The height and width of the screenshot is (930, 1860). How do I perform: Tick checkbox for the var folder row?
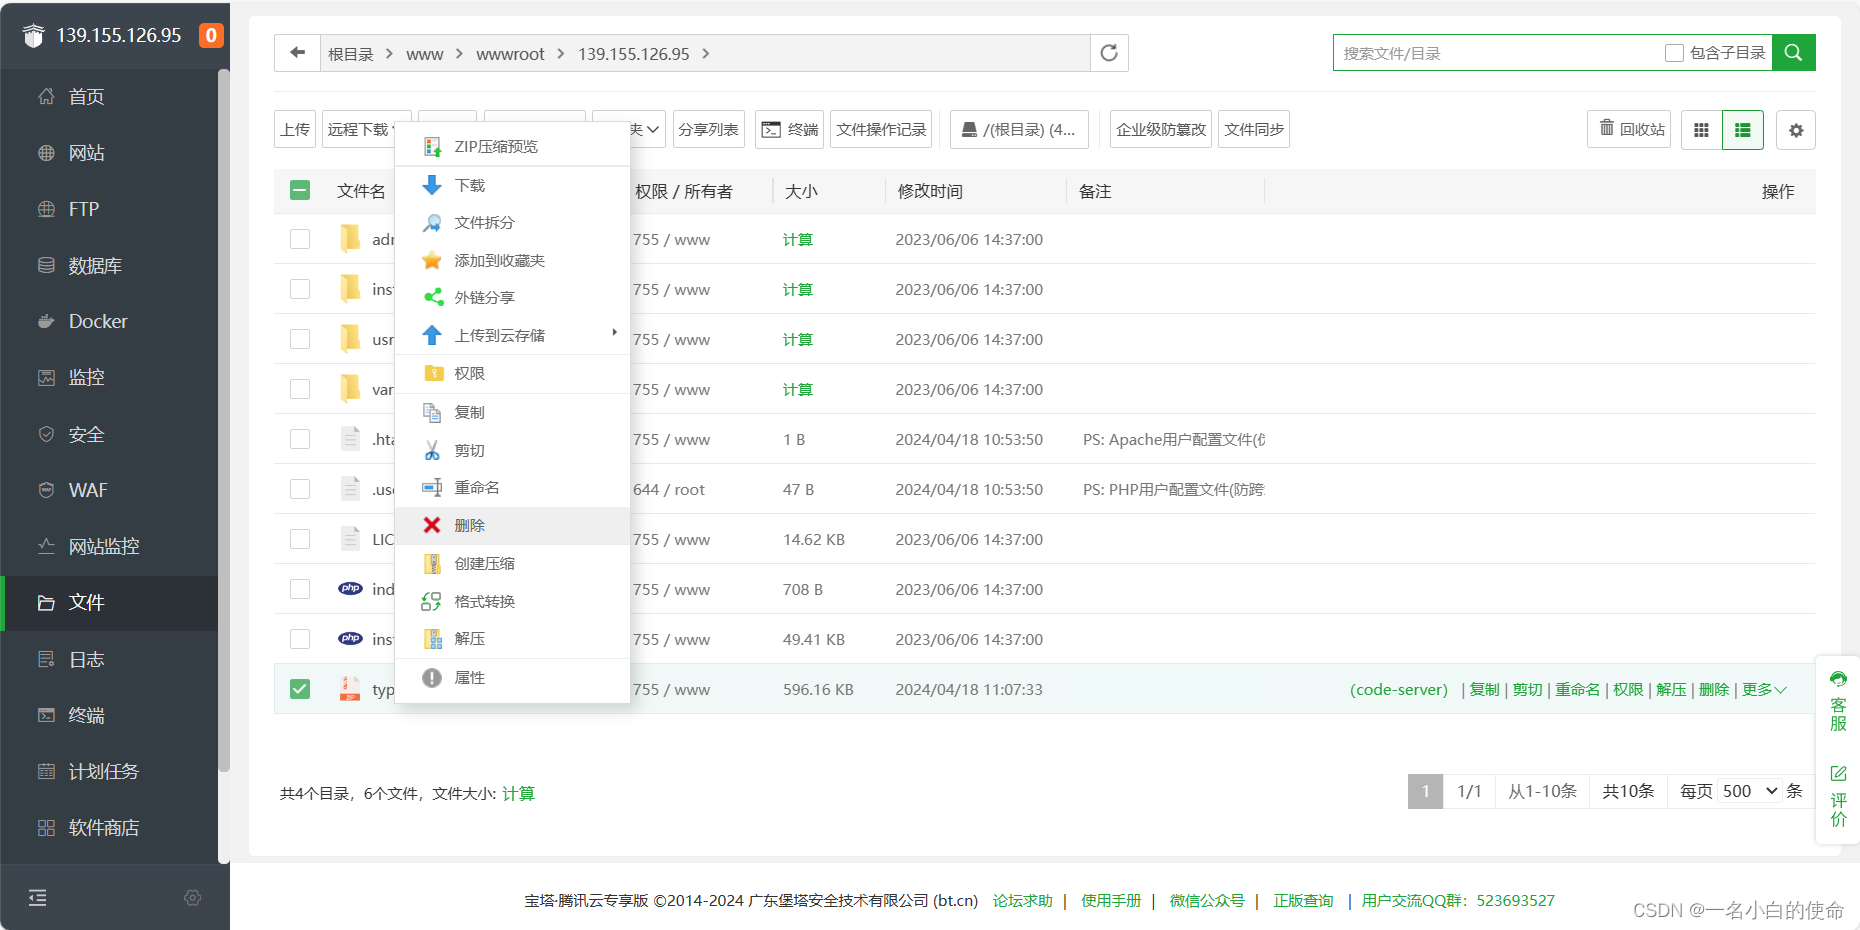pos(300,389)
